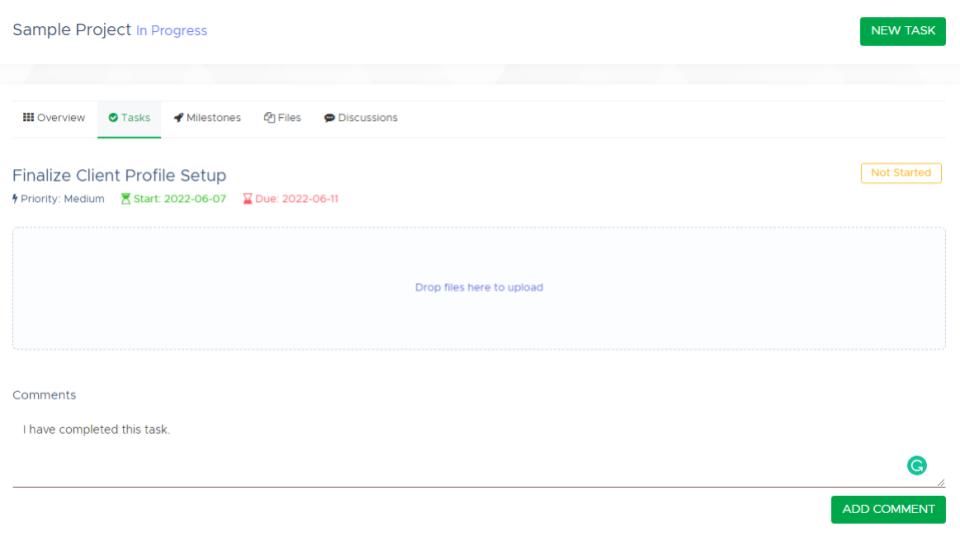
Task: Click the Grammarly icon in comment box
Action: coord(917,465)
